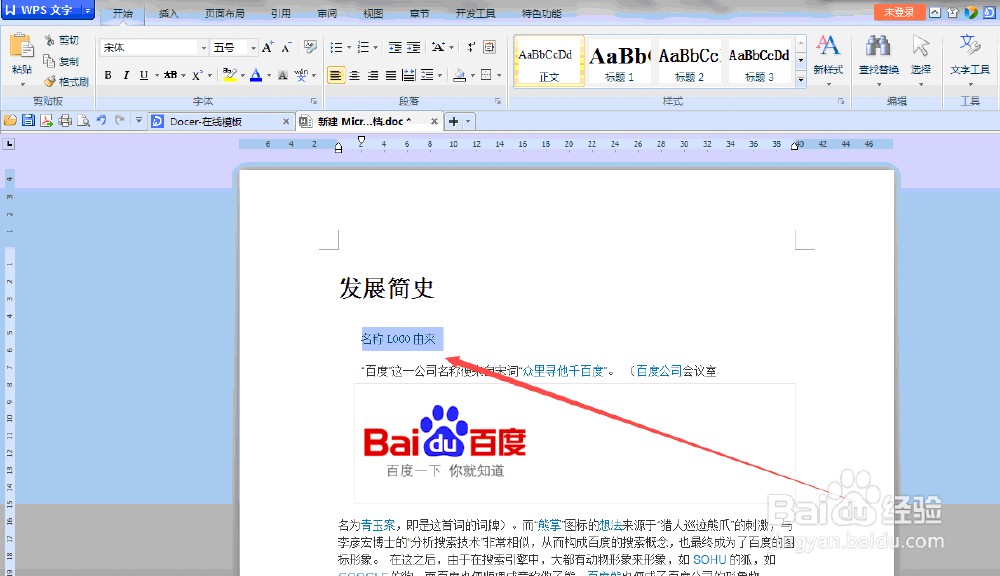The height and width of the screenshot is (576, 1000).
Task: Open the 插入 (Insert) ribbon tab
Action: pos(168,13)
